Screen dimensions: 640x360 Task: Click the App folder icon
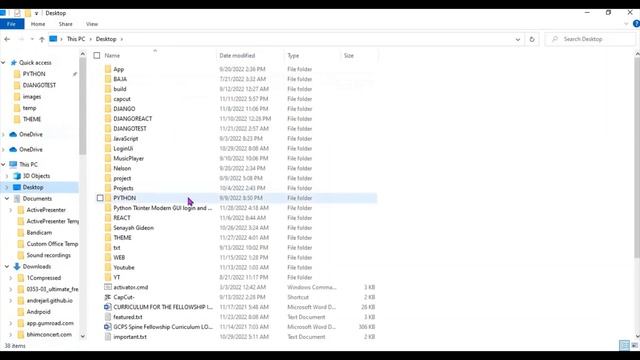108,69
